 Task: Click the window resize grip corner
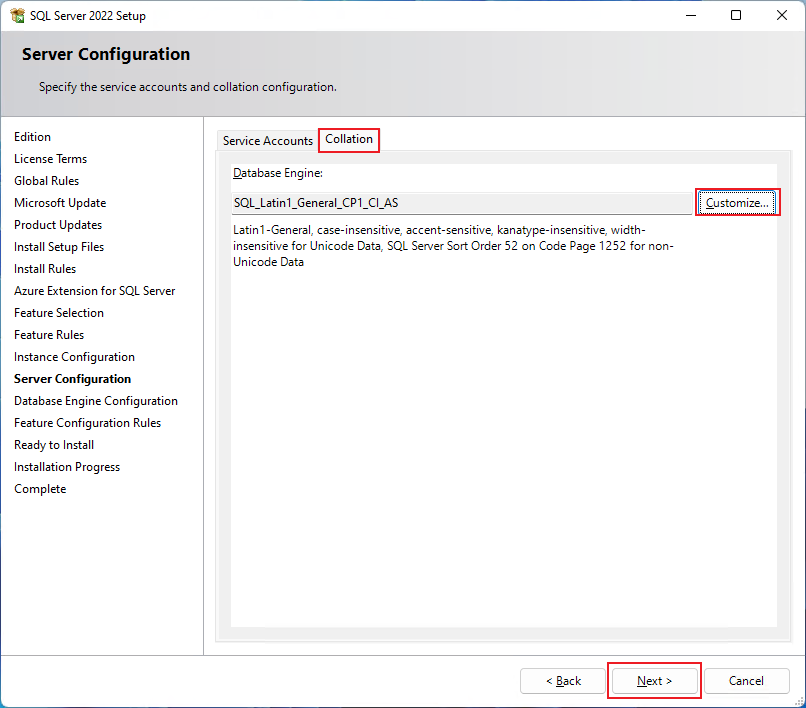click(x=799, y=701)
